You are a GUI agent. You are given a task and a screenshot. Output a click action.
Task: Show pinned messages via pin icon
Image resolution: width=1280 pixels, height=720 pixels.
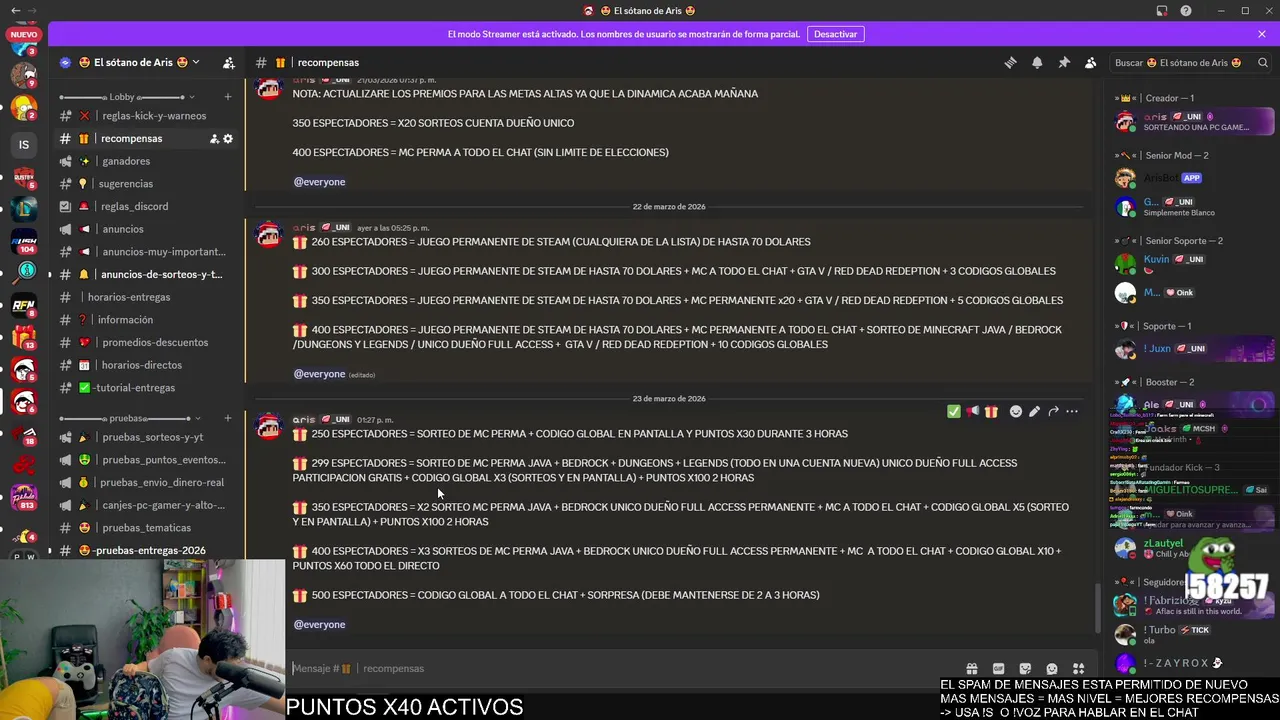click(x=1064, y=62)
